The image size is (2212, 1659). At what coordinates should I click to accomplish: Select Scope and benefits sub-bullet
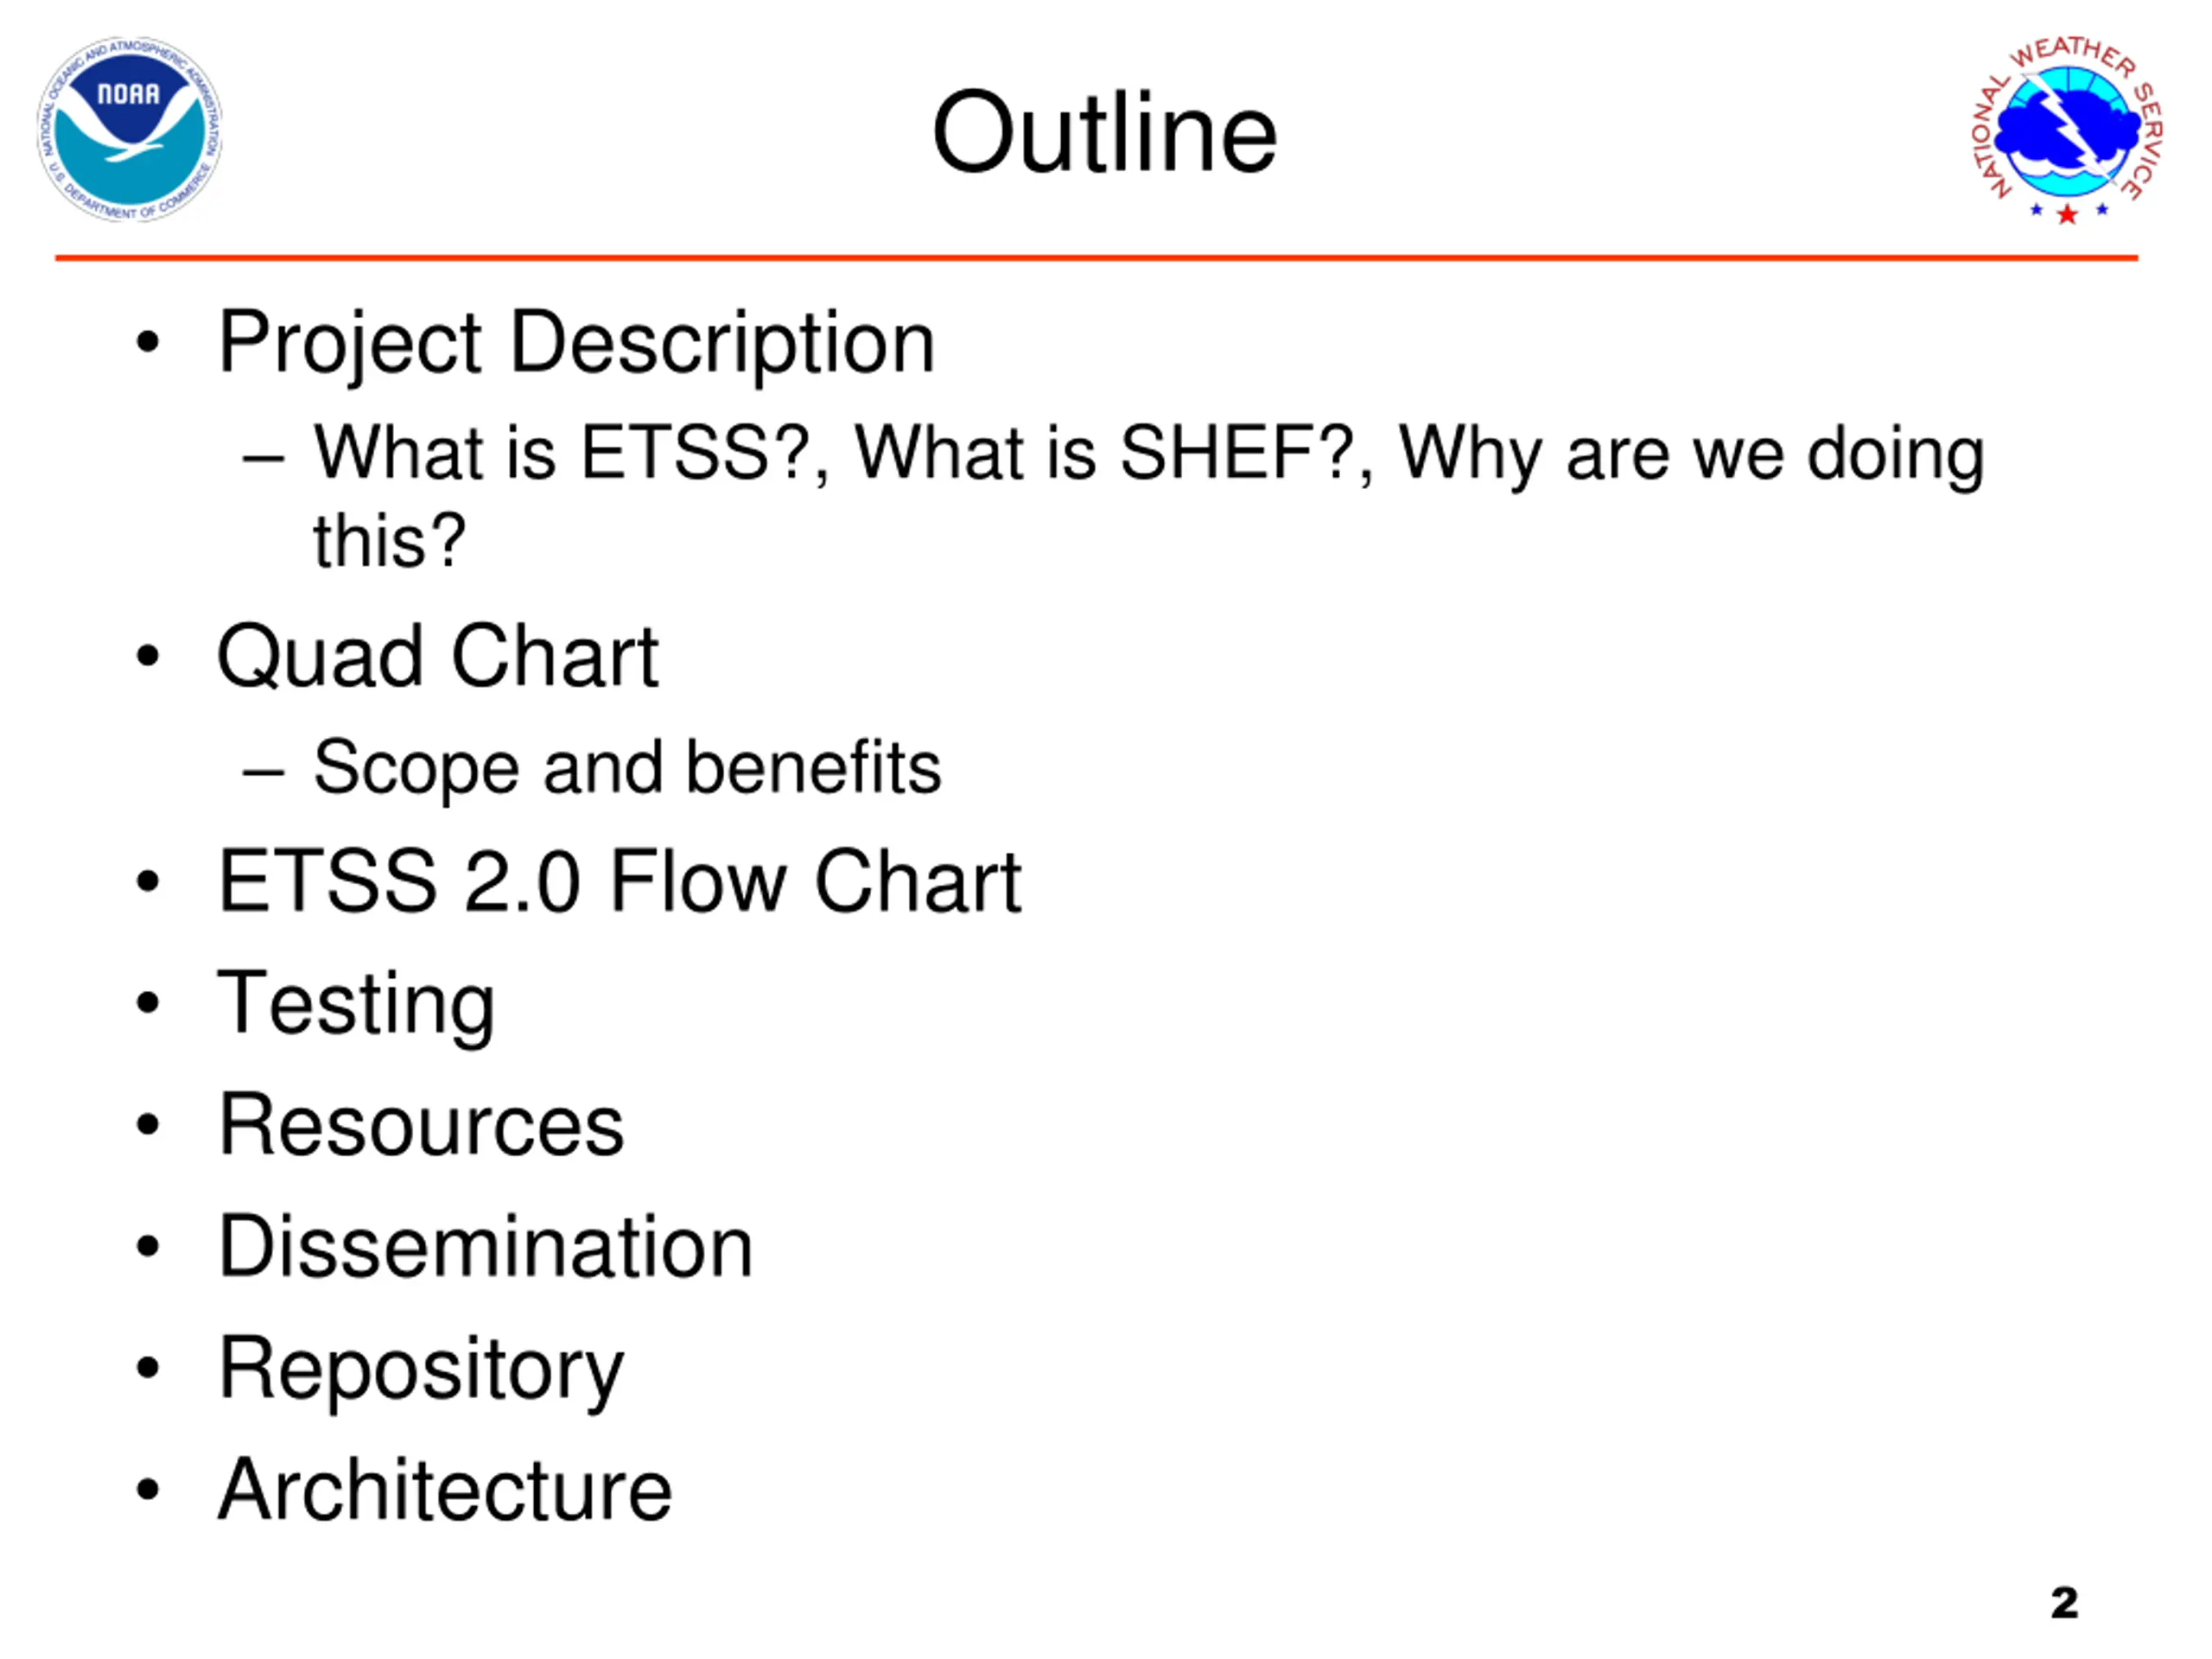click(627, 768)
